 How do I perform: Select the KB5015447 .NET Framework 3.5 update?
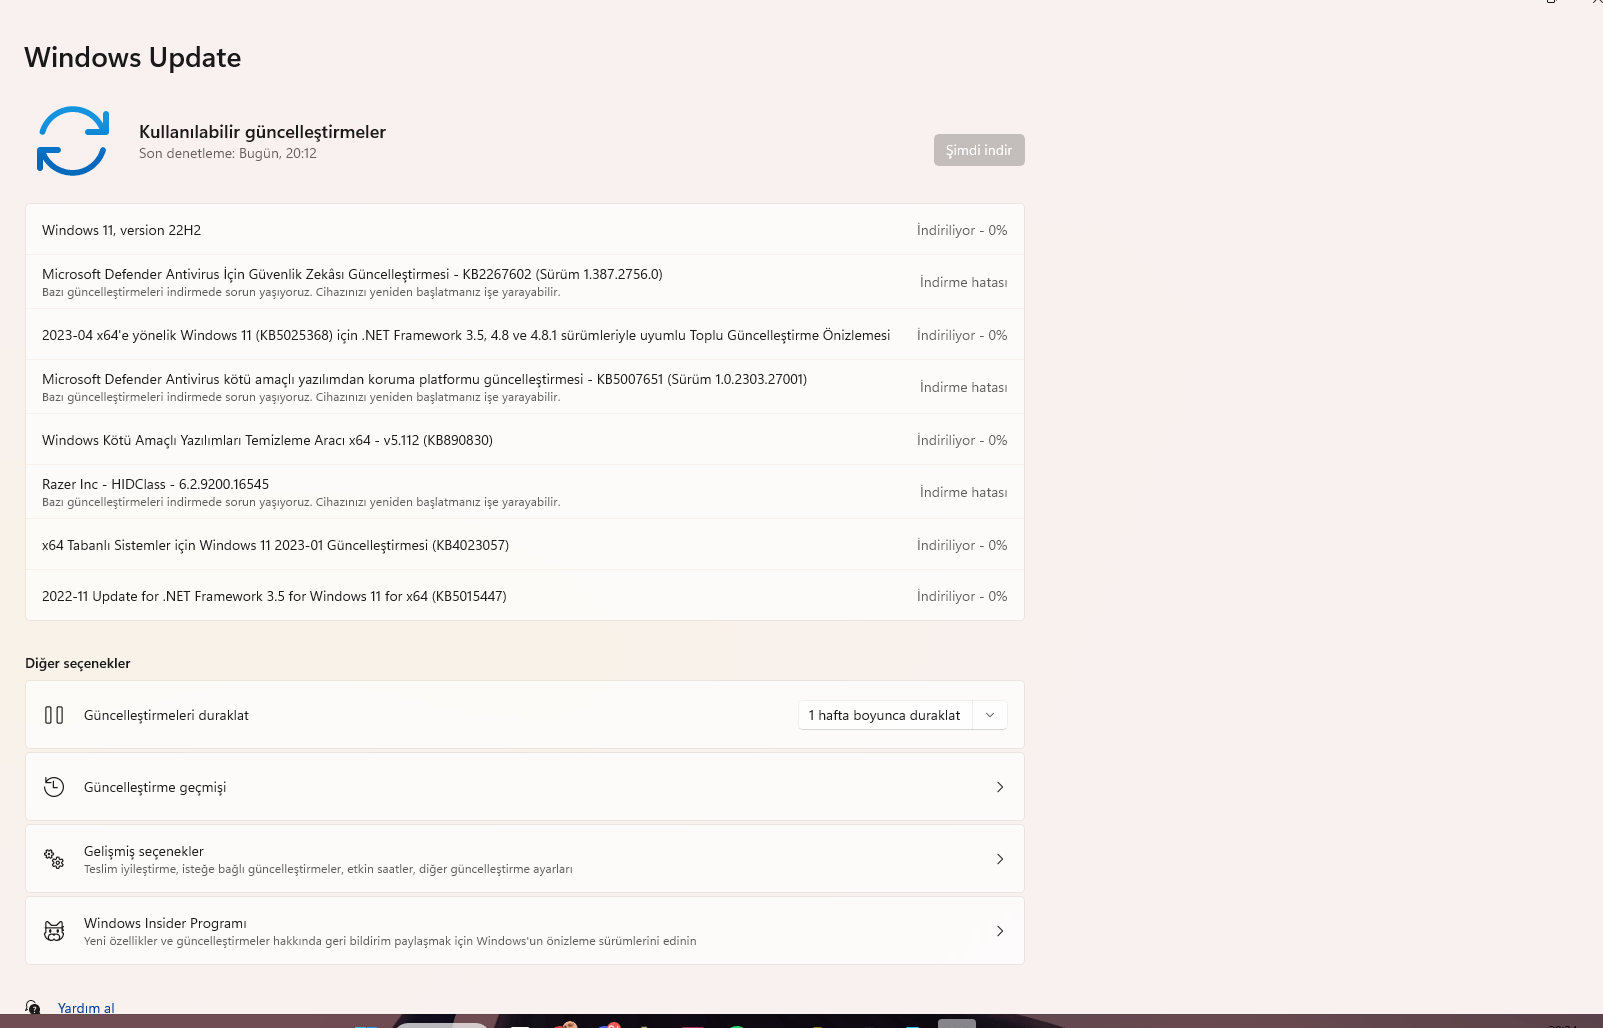pyautogui.click(x=525, y=596)
